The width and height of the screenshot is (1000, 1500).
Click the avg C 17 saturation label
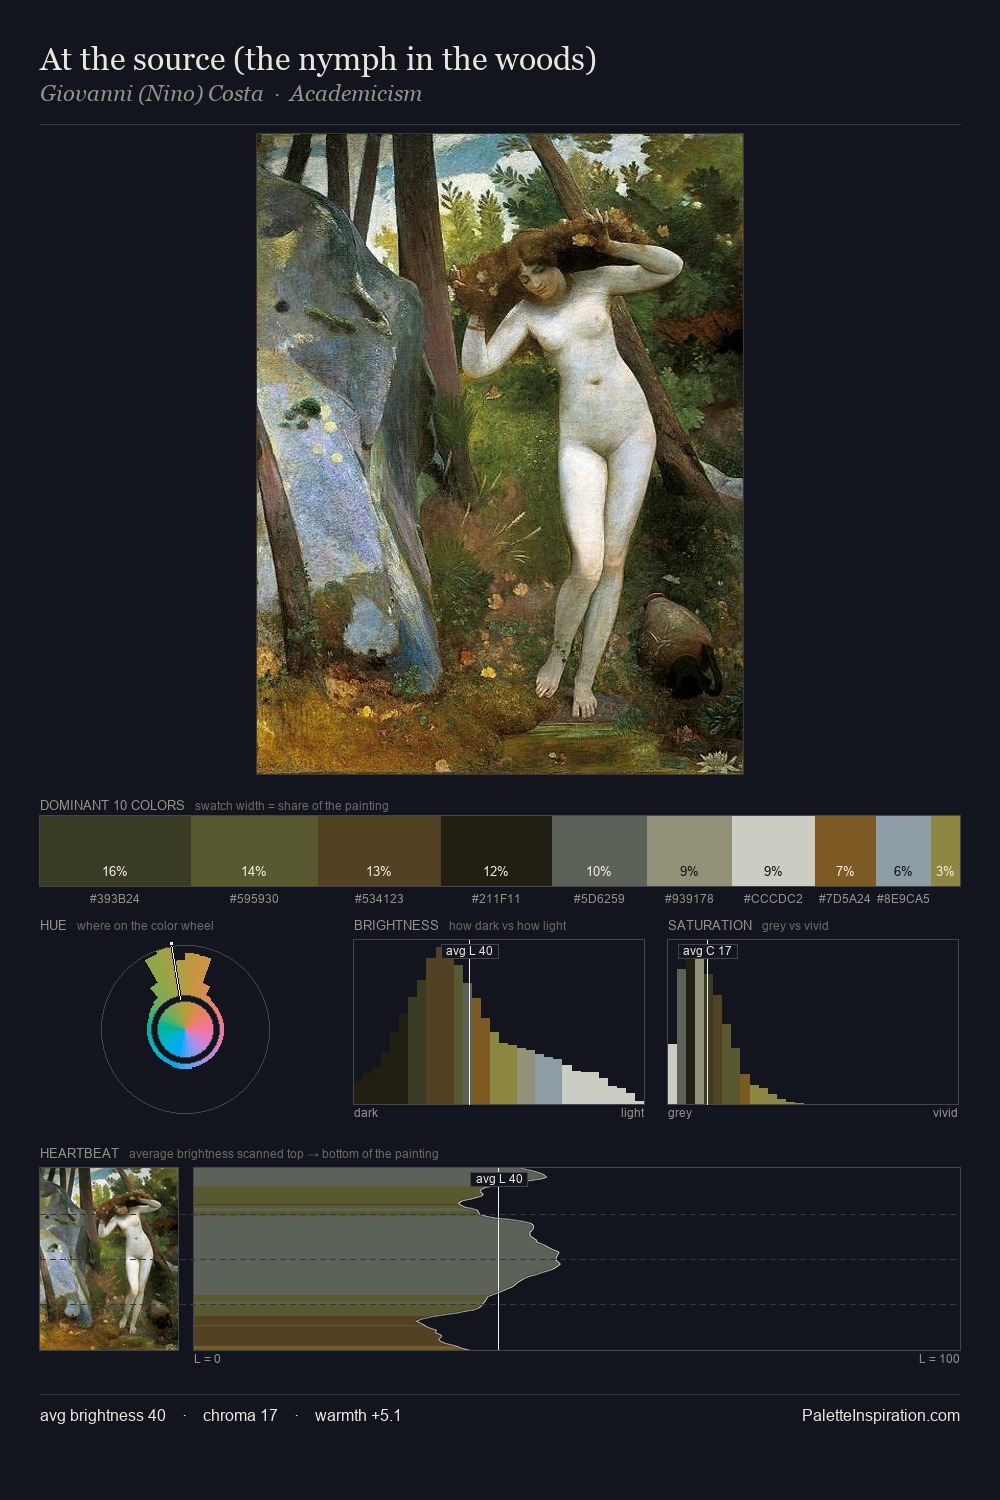707,950
